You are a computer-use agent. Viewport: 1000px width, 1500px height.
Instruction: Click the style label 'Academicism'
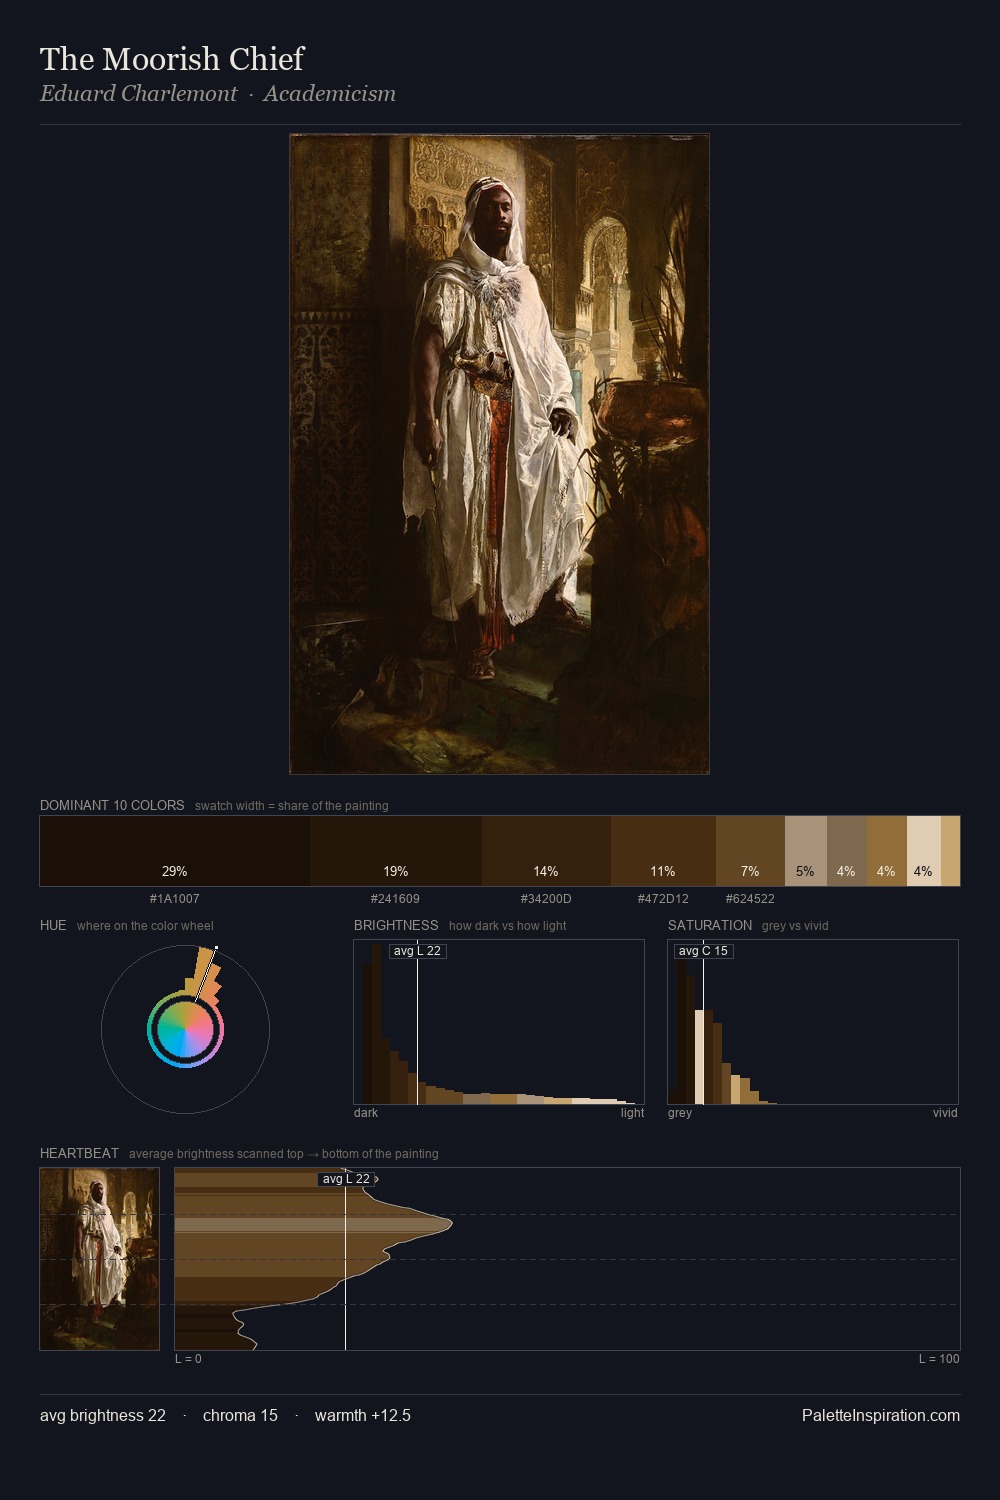[330, 94]
